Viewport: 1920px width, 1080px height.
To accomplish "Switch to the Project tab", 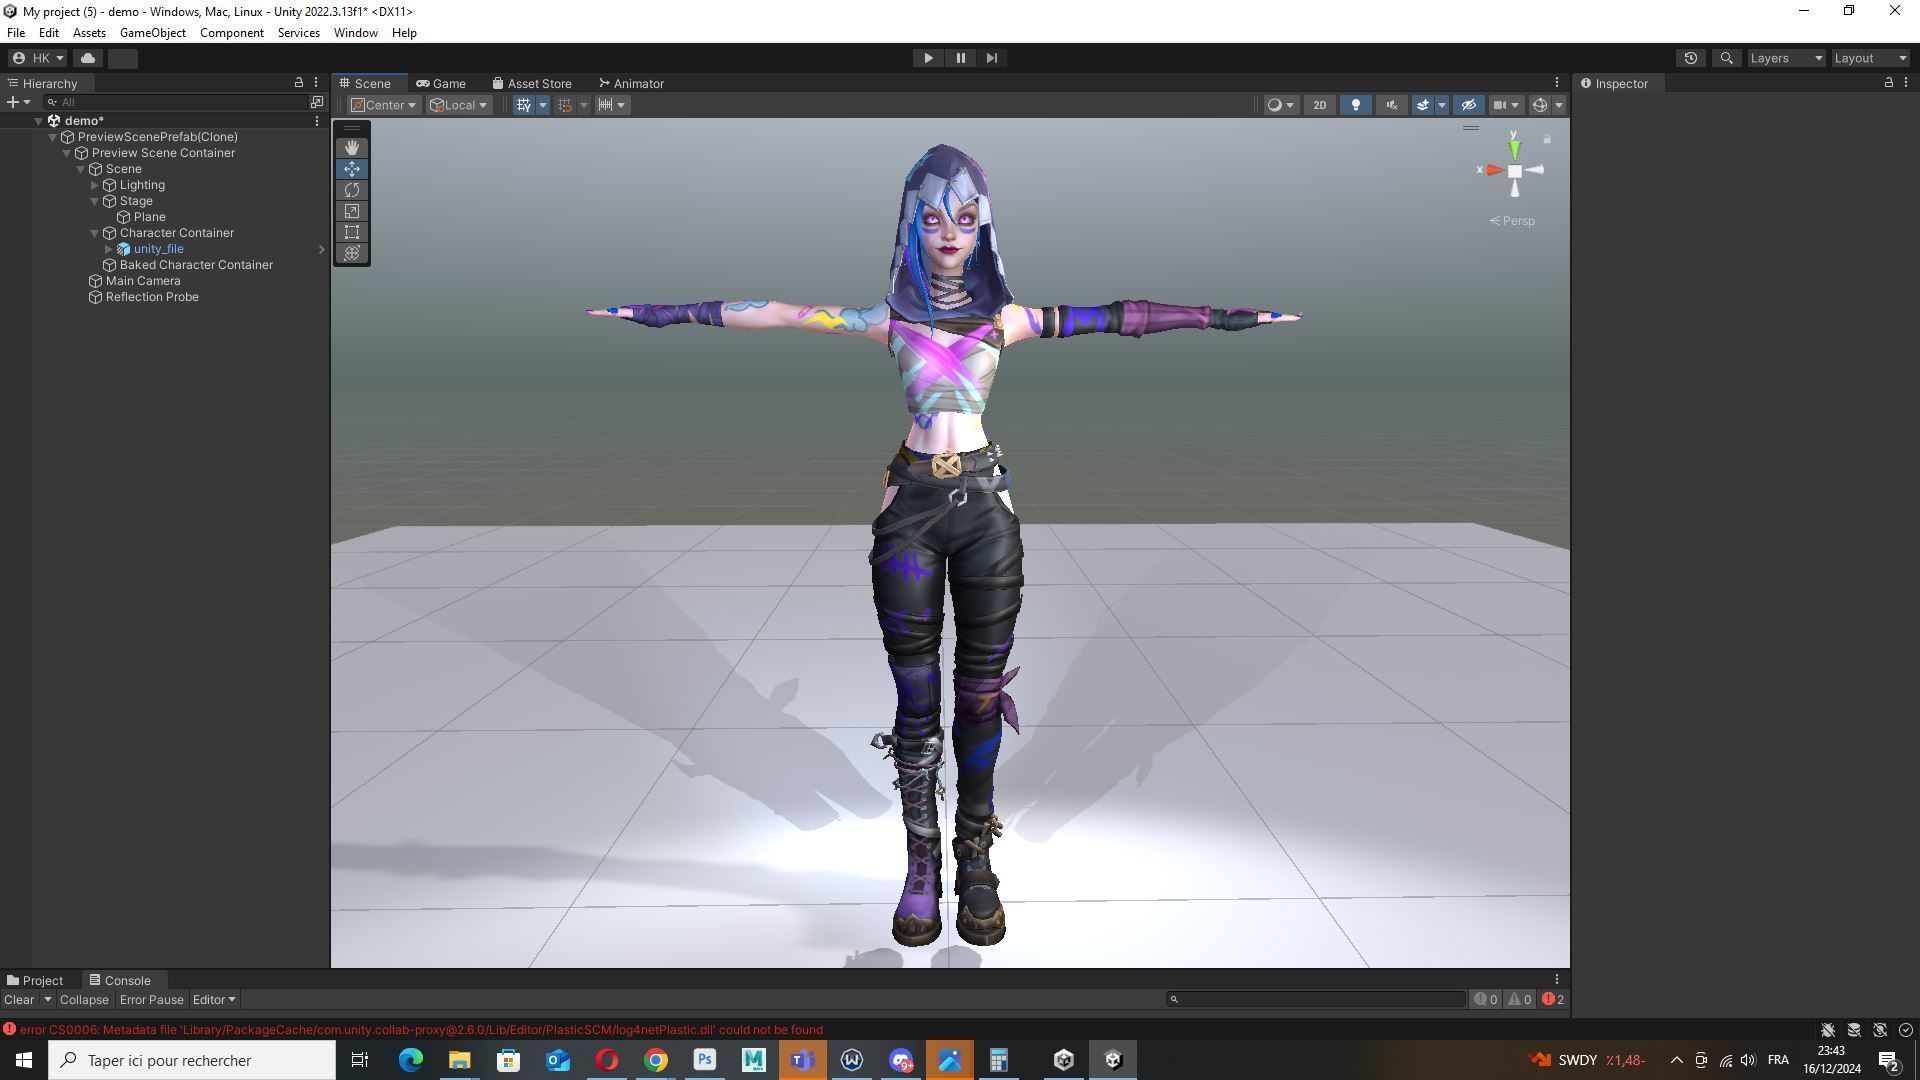I will point(35,981).
